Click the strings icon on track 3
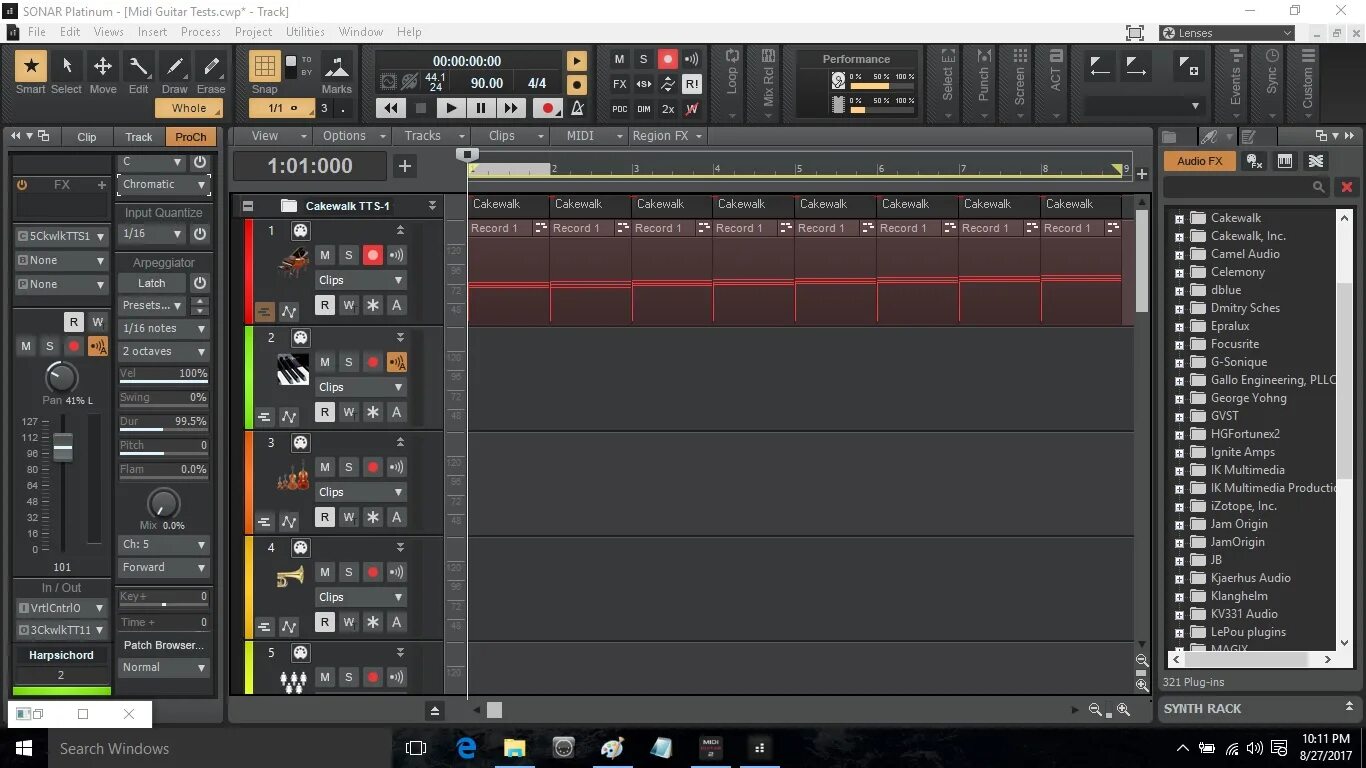The image size is (1366, 768). pyautogui.click(x=293, y=476)
